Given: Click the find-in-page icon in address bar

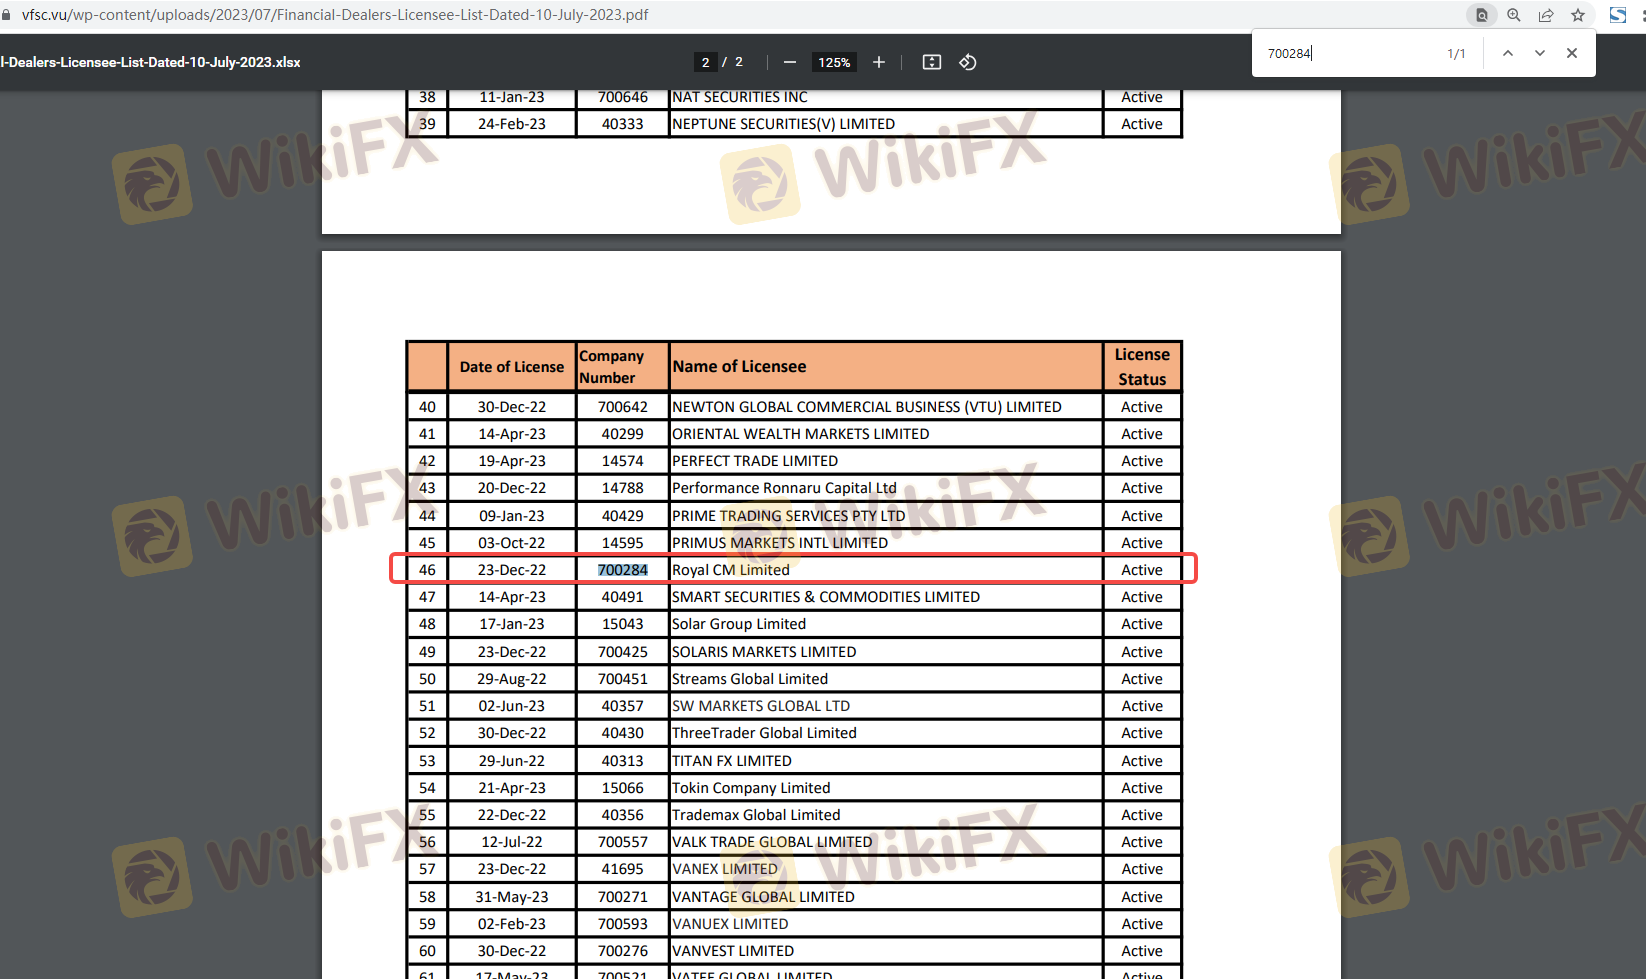Looking at the screenshot, I should tap(1482, 15).
